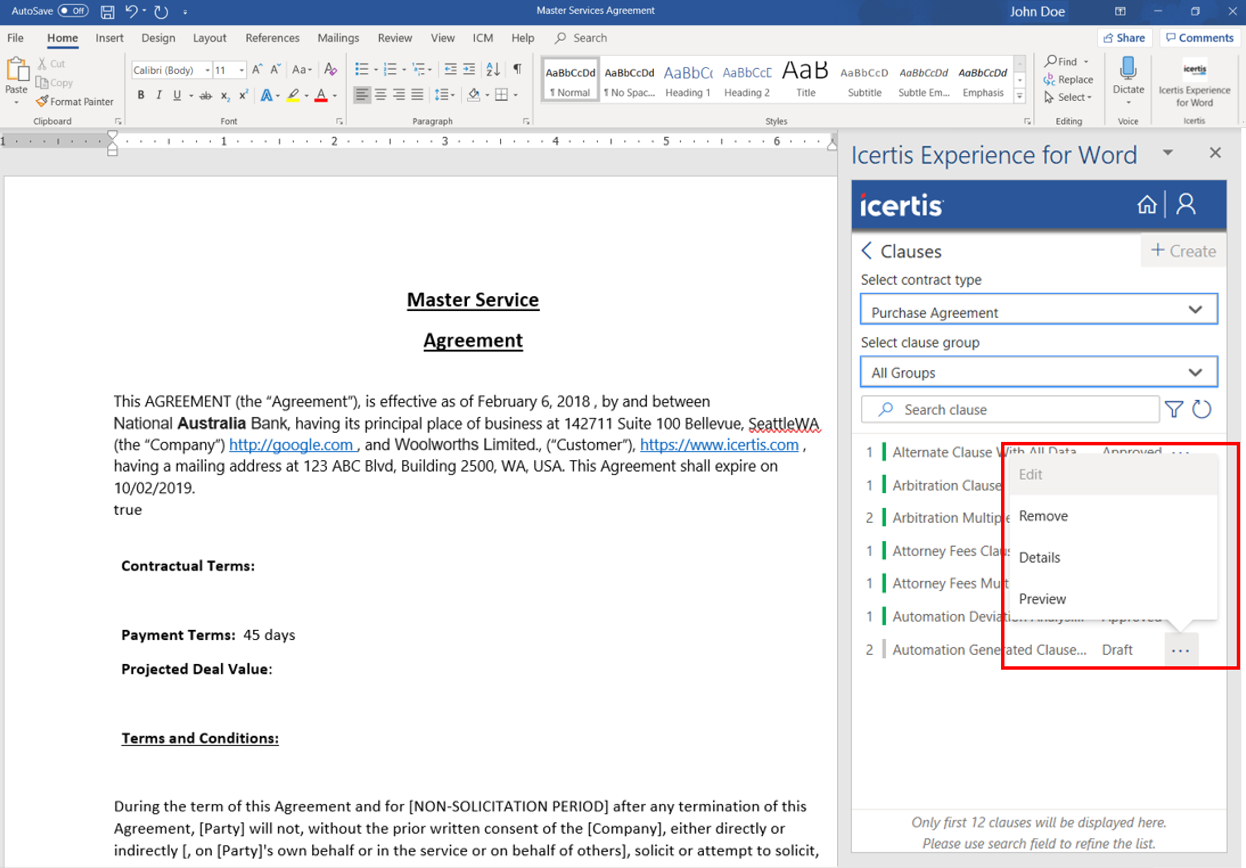Screen dimensions: 1246x868
Task: Open the https://www.icertis.com hyperlink
Action: click(x=719, y=445)
